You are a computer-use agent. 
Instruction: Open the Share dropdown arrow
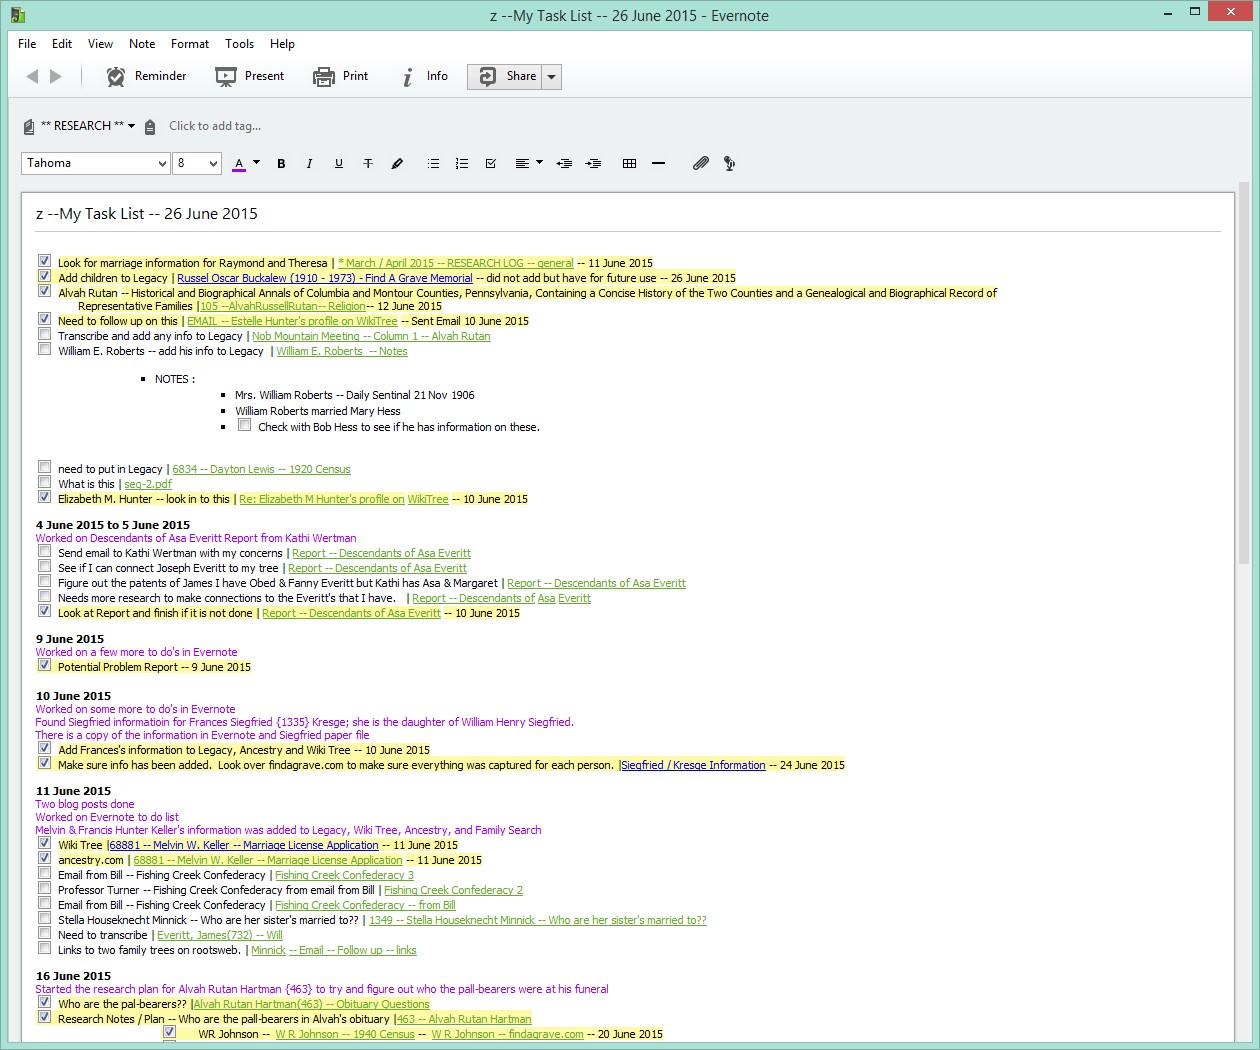[x=551, y=76]
